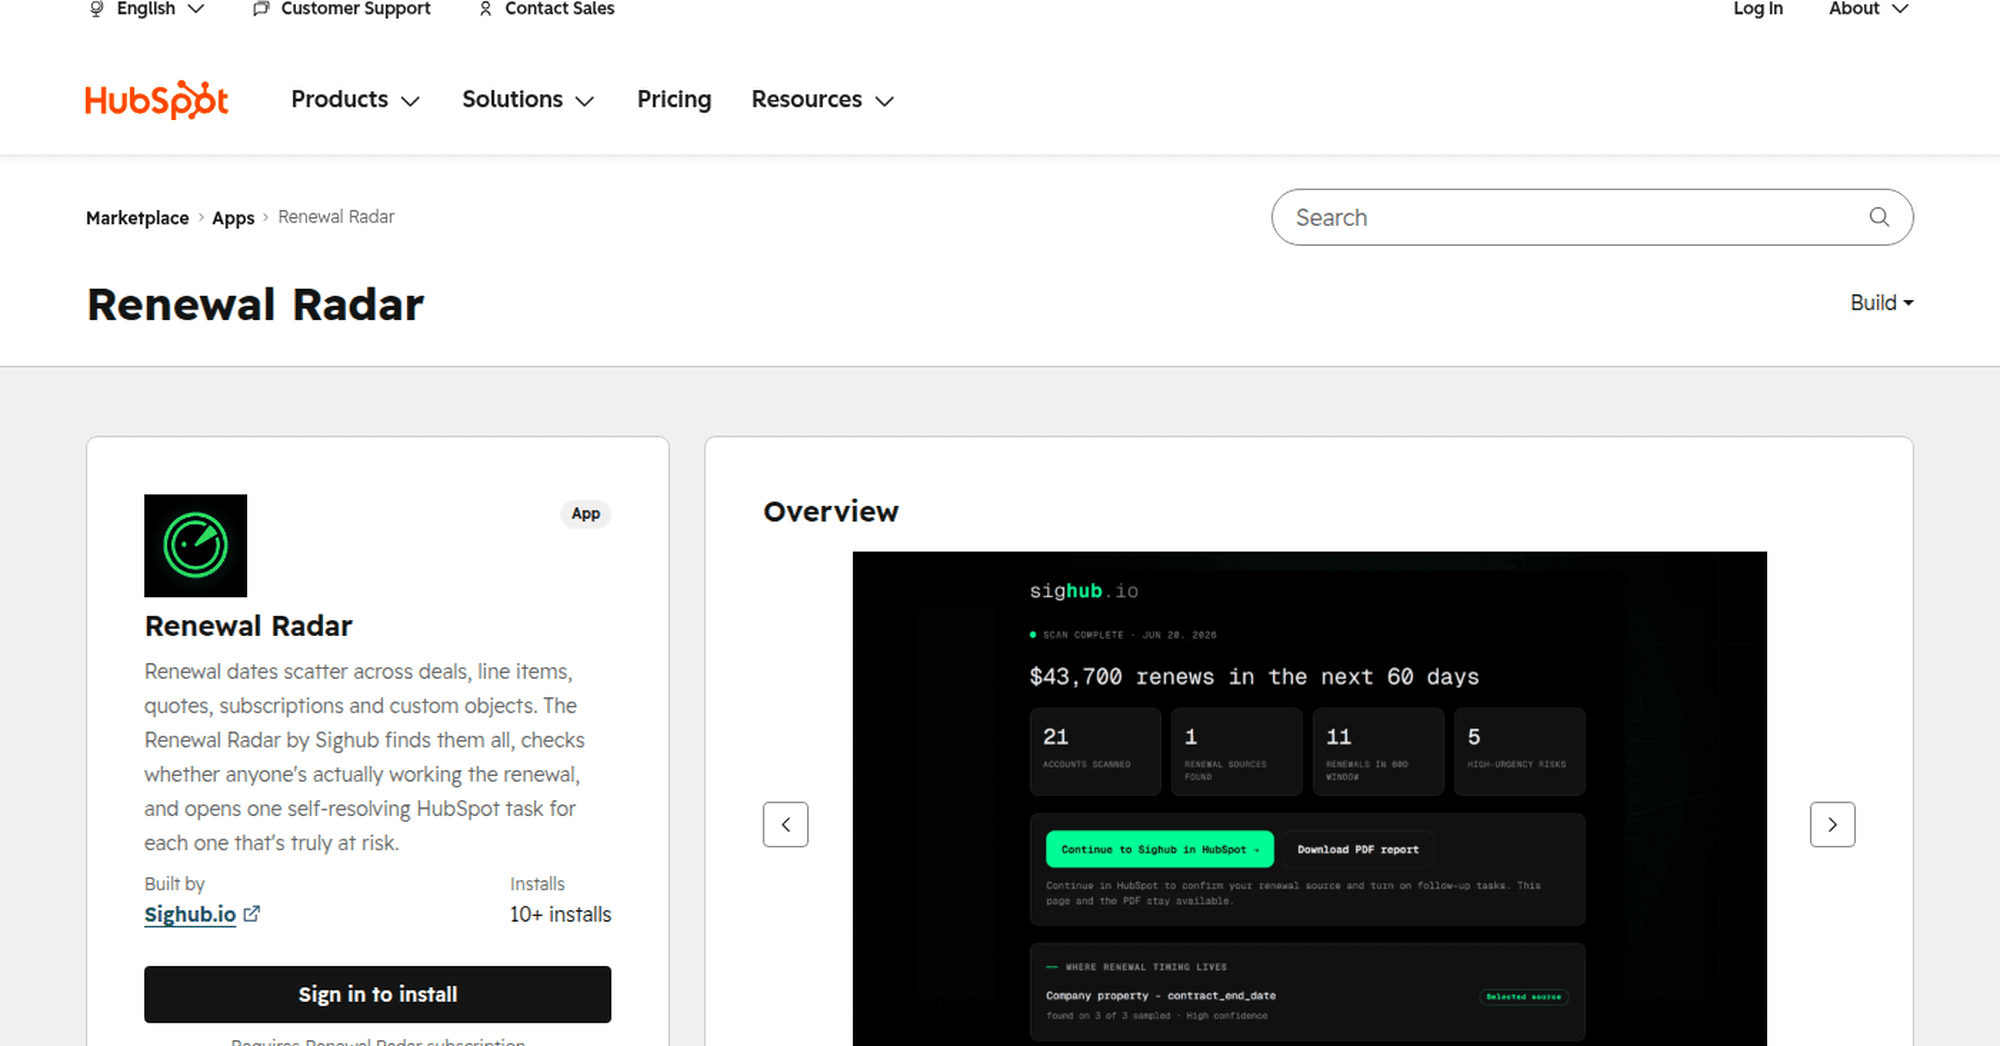Screen dimensions: 2000x1046
Task: Click the Renewal Radar page title
Action: [x=256, y=304]
